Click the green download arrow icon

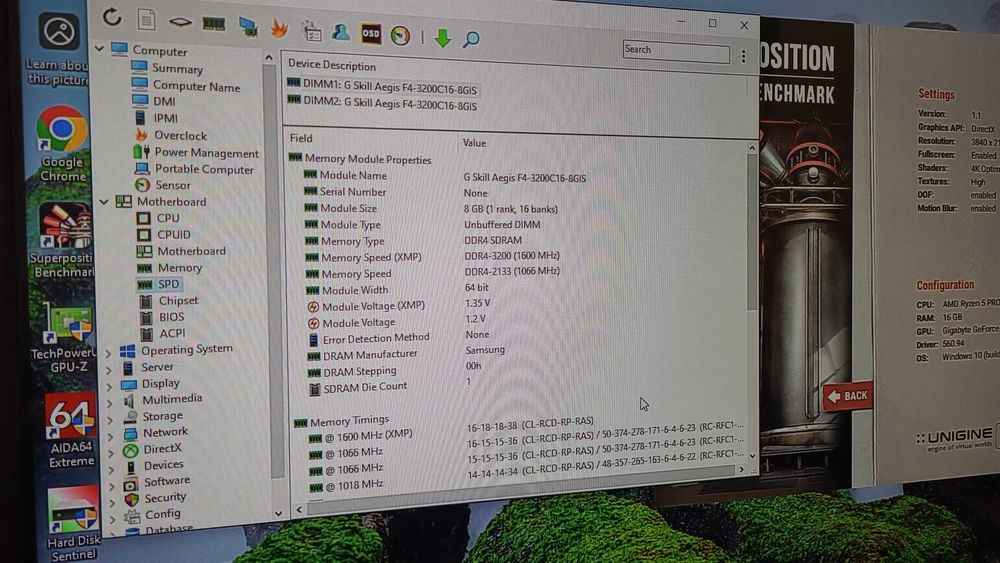442,38
